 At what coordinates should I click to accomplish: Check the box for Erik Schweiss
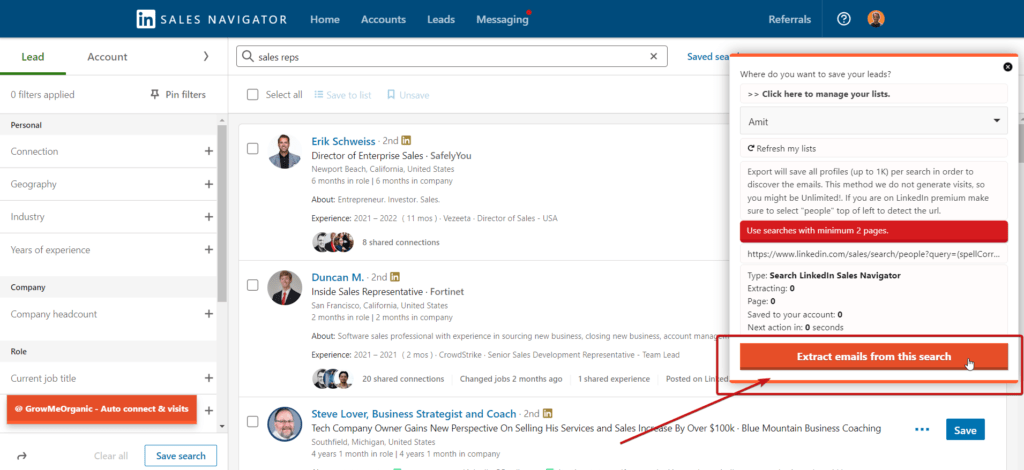coord(253,149)
